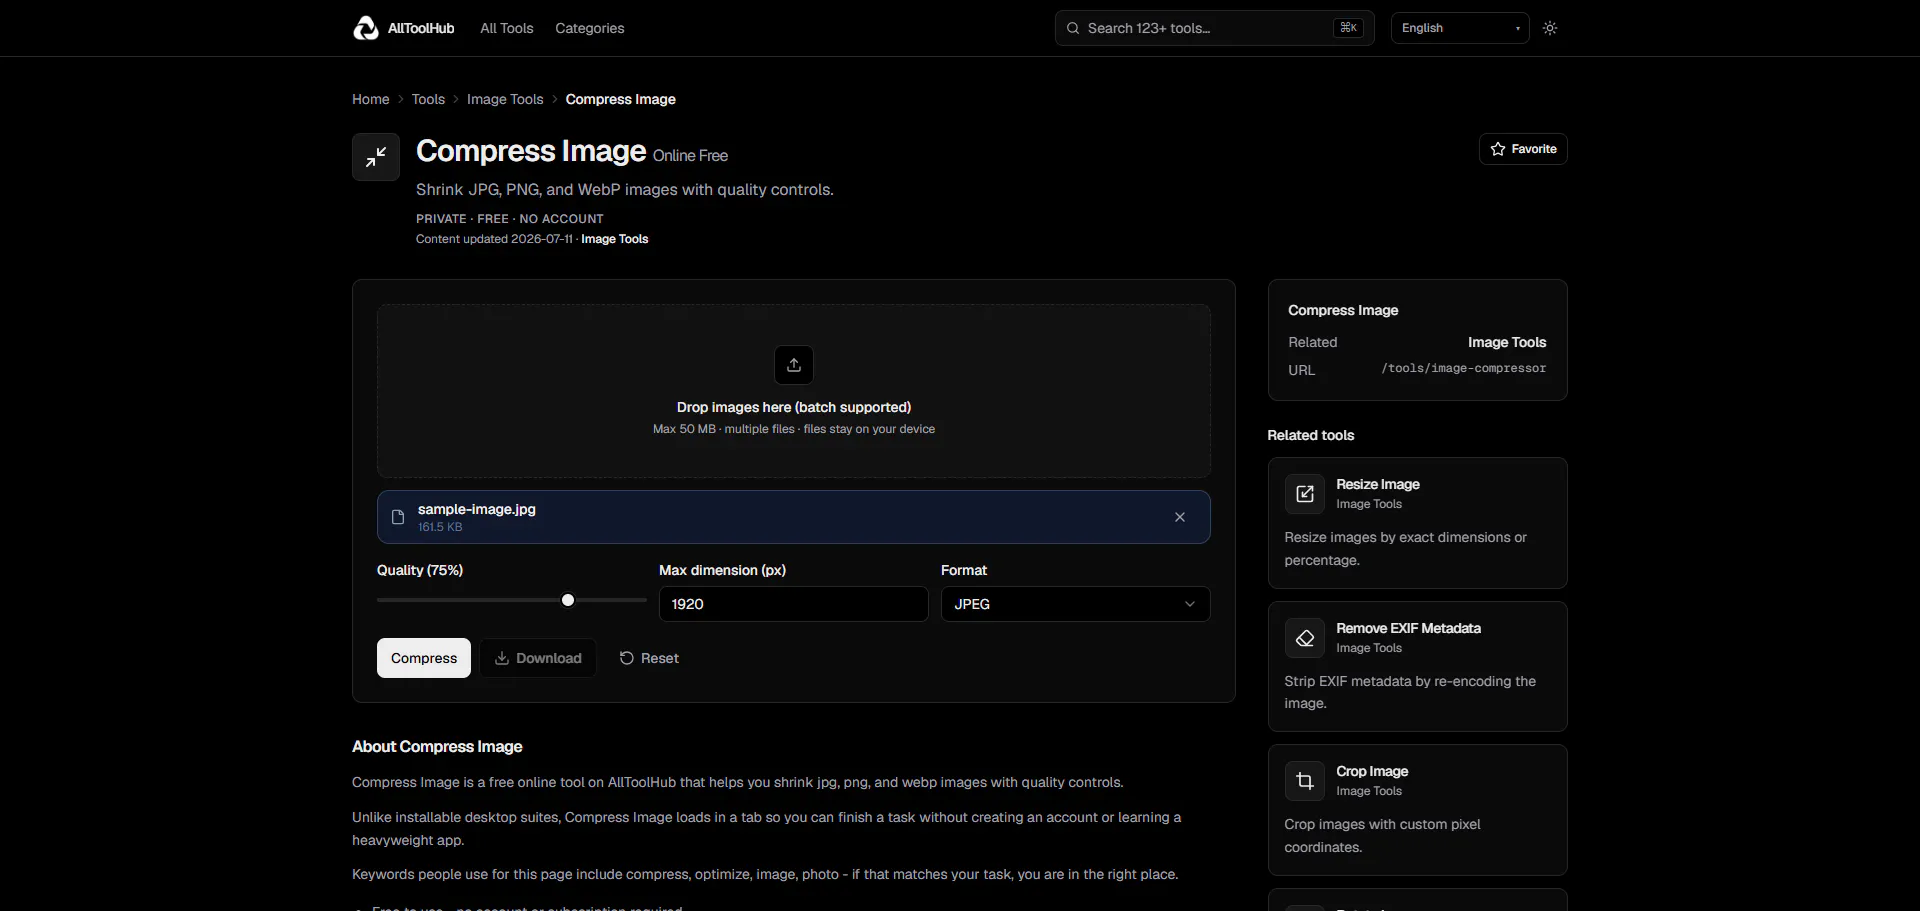Open the JPEG format dropdown

1076,604
